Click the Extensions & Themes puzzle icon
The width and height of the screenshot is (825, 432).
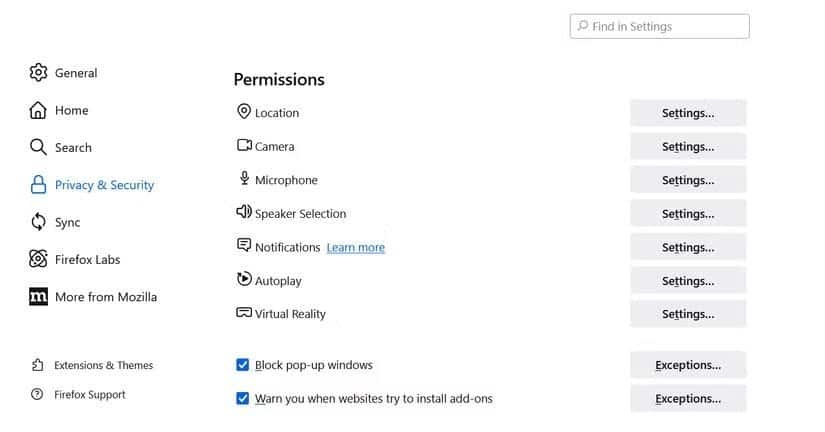pos(38,365)
